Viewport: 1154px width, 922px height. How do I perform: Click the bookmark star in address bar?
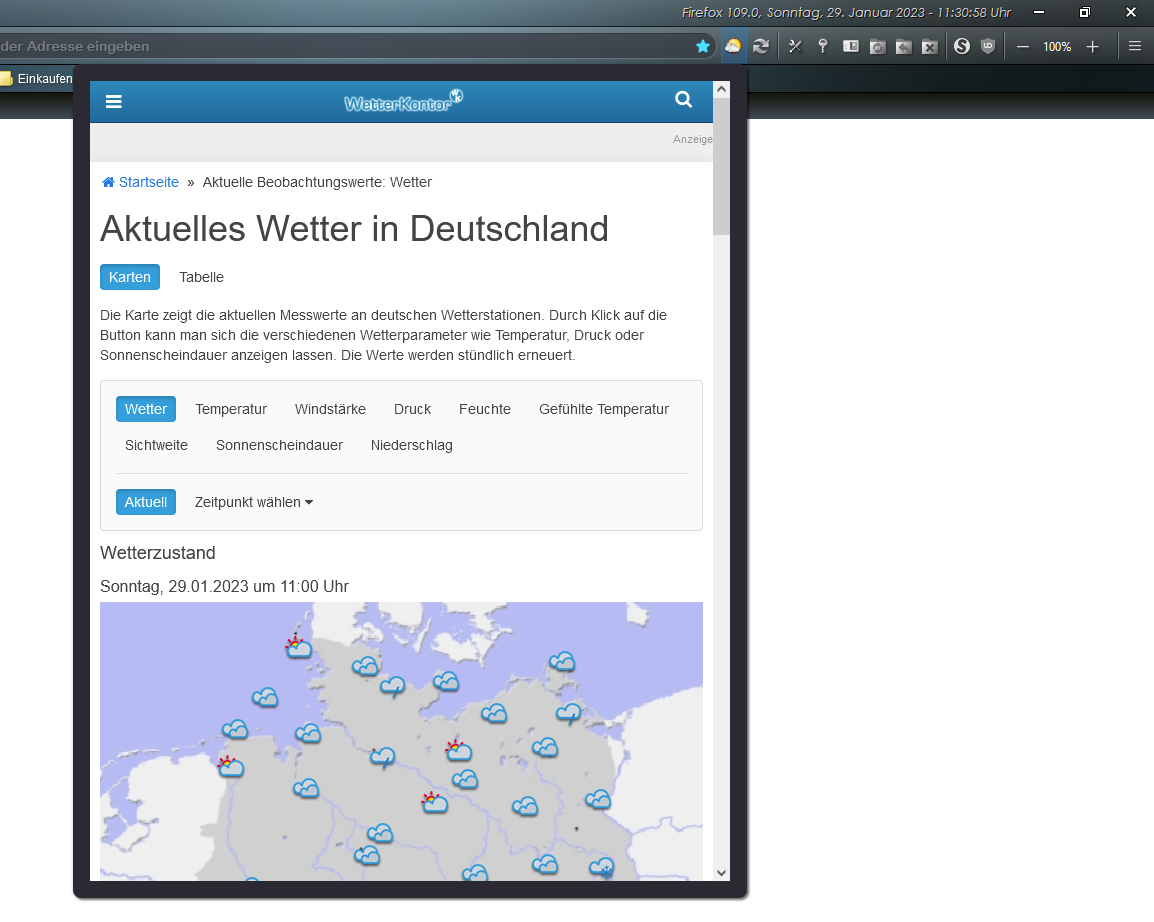pyautogui.click(x=703, y=46)
